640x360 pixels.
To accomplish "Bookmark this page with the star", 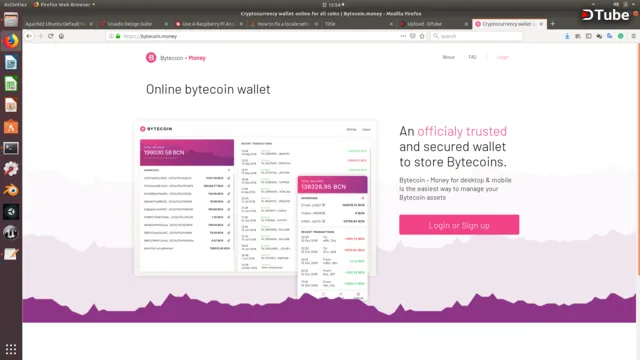I will point(422,36).
